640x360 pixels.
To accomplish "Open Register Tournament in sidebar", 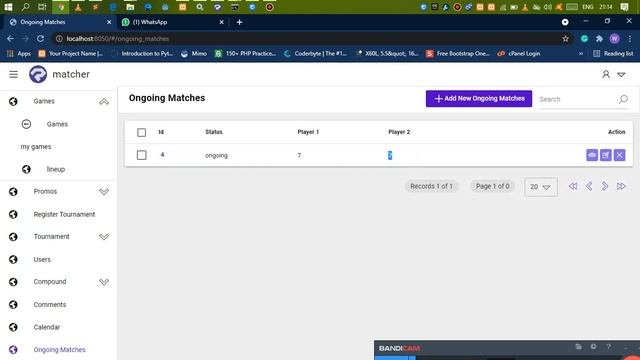I will click(x=64, y=214).
